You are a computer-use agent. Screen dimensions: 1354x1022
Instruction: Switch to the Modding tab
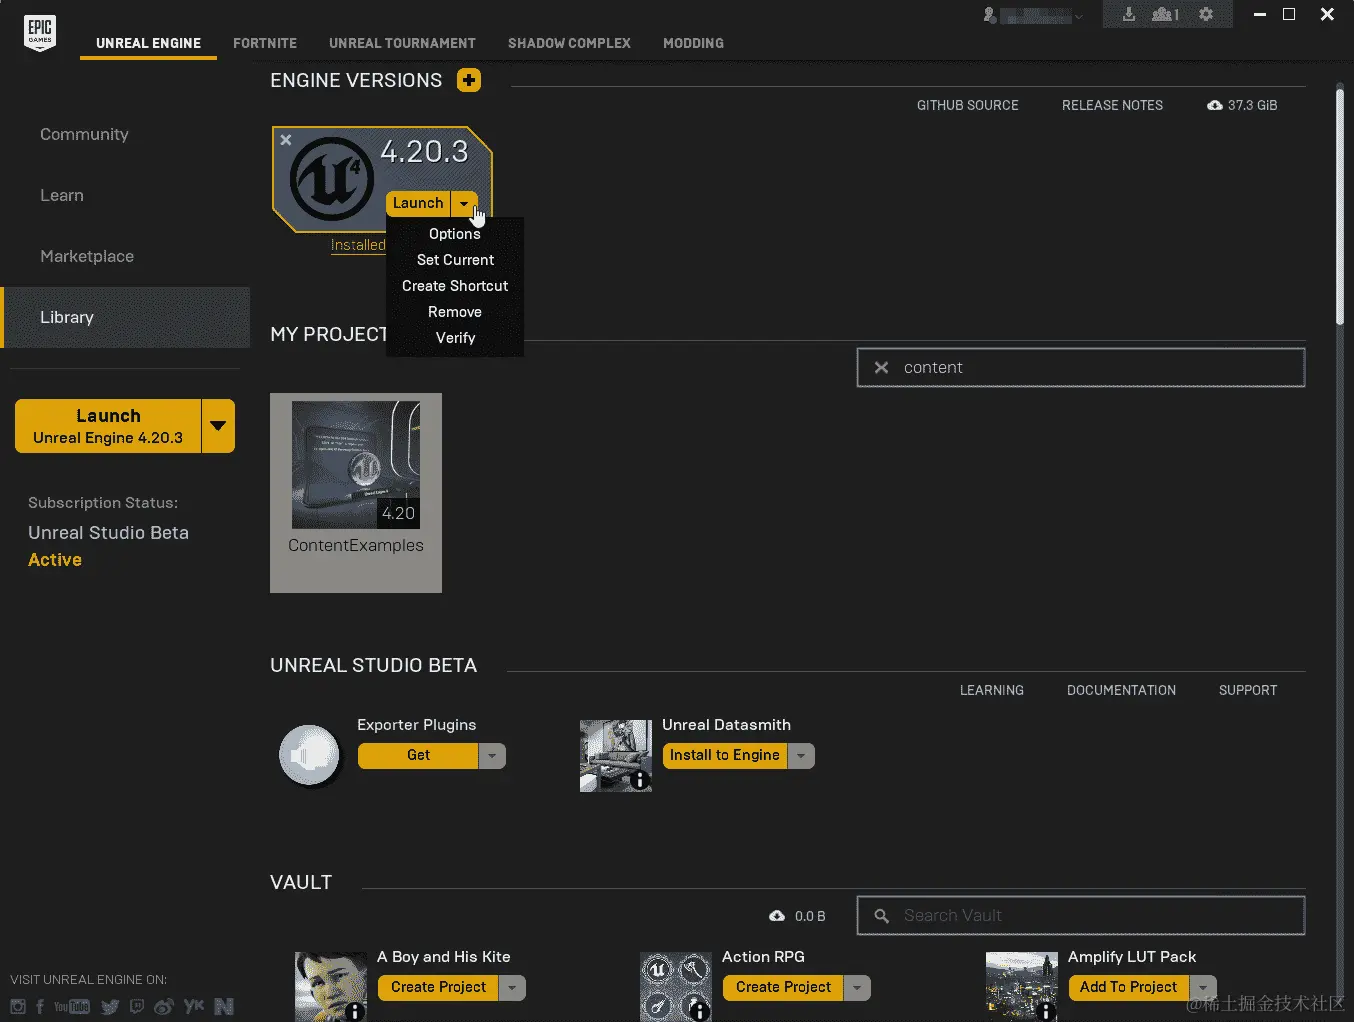[x=693, y=43]
